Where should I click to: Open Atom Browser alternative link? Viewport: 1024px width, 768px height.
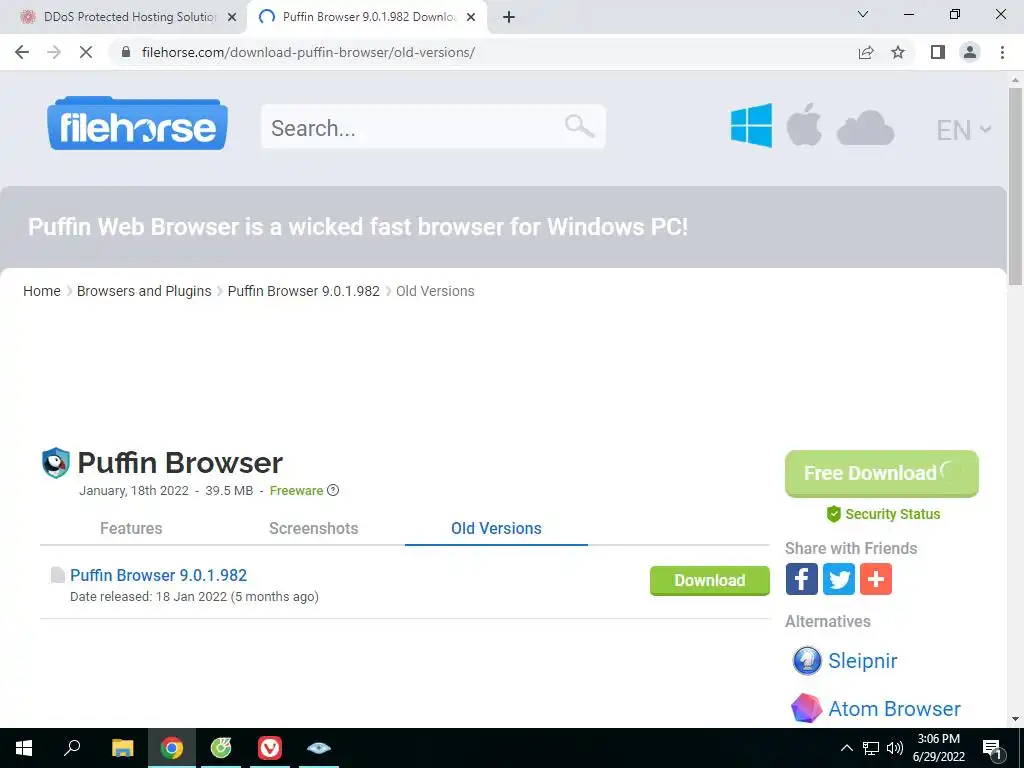click(894, 709)
